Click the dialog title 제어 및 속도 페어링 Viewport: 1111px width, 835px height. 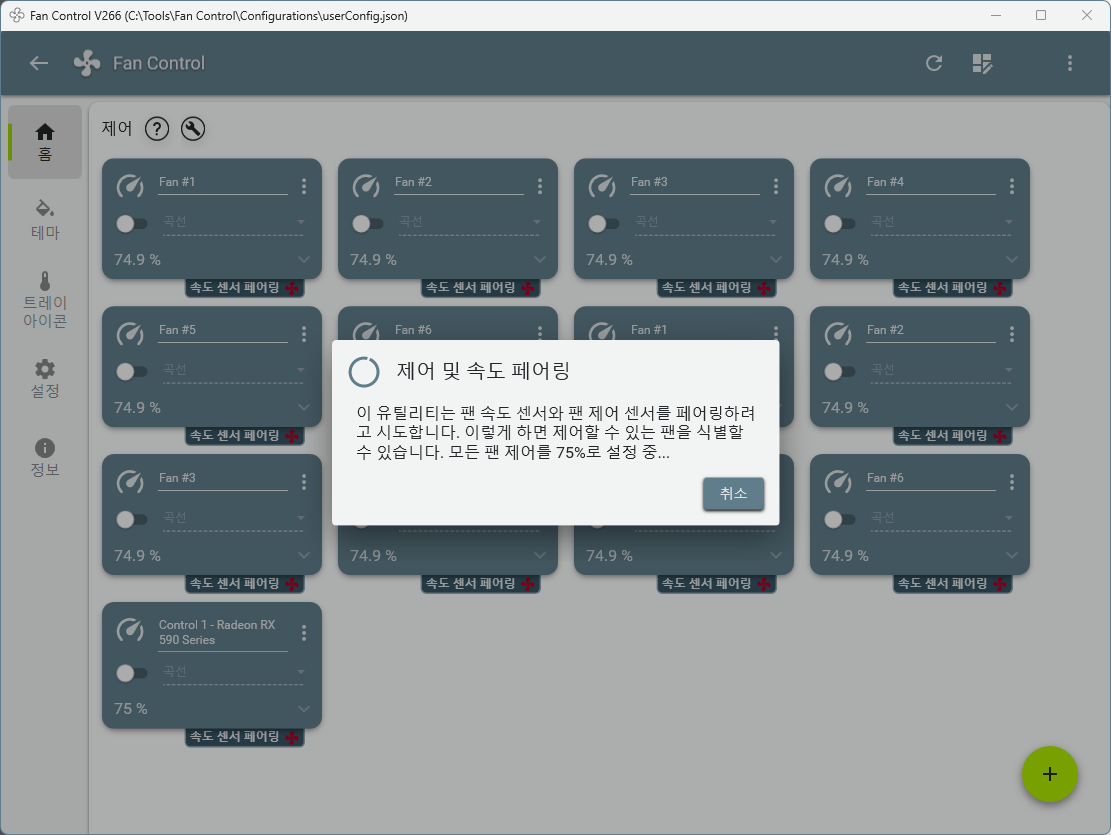point(483,371)
